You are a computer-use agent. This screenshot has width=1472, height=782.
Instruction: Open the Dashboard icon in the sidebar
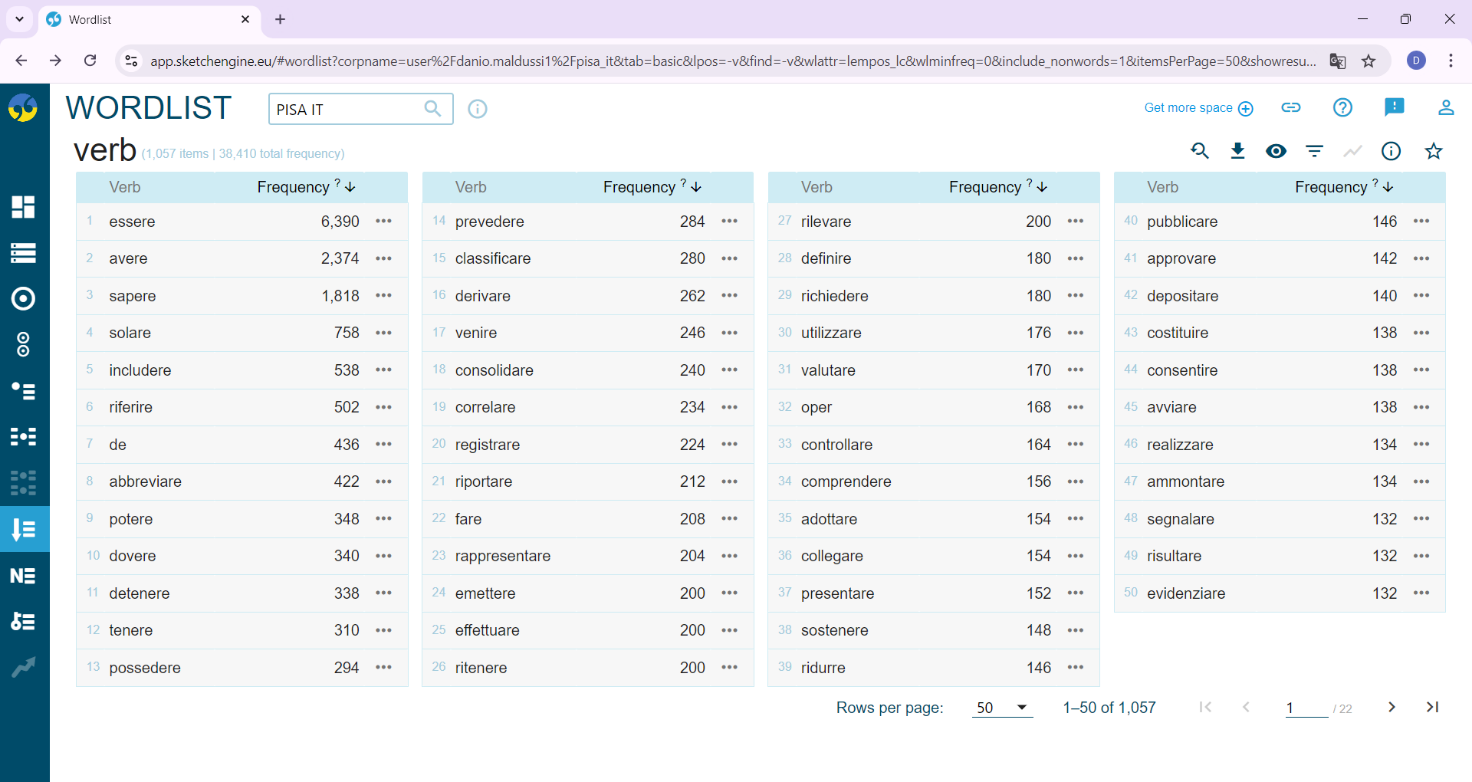[23, 207]
